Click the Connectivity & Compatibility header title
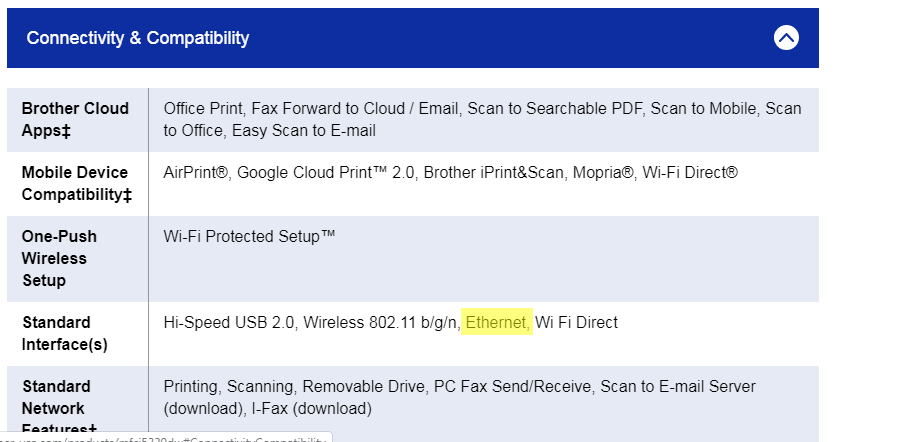This screenshot has width=915, height=442. click(138, 38)
